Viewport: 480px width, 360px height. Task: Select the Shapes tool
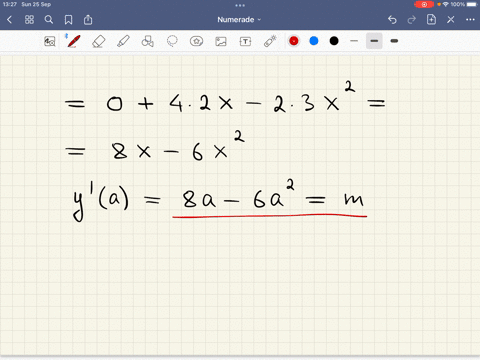[148, 41]
